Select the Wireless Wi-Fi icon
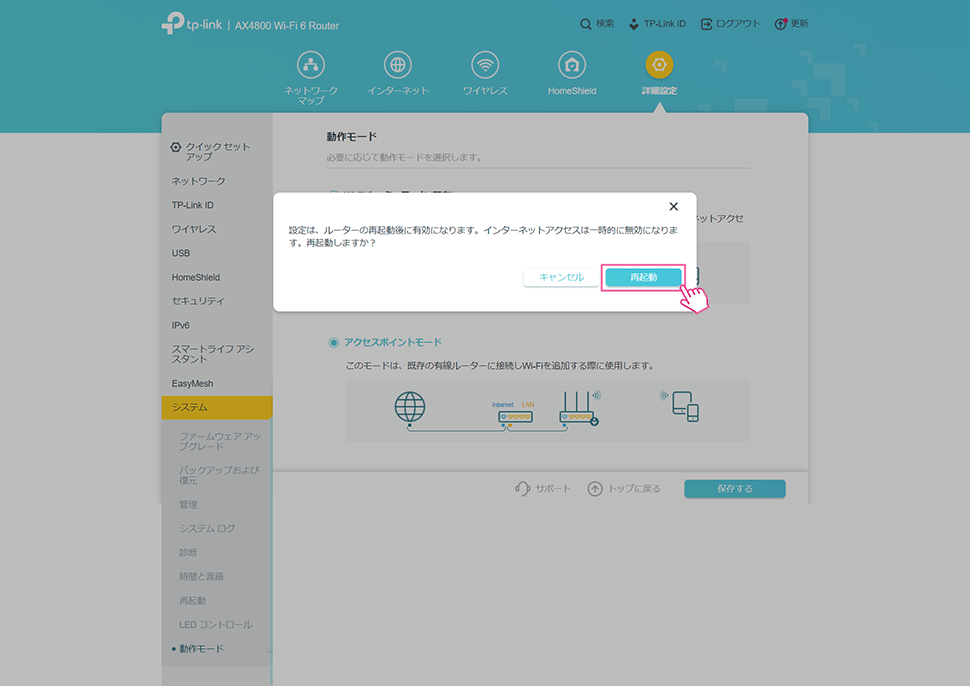This screenshot has width=970, height=686. (x=485, y=66)
